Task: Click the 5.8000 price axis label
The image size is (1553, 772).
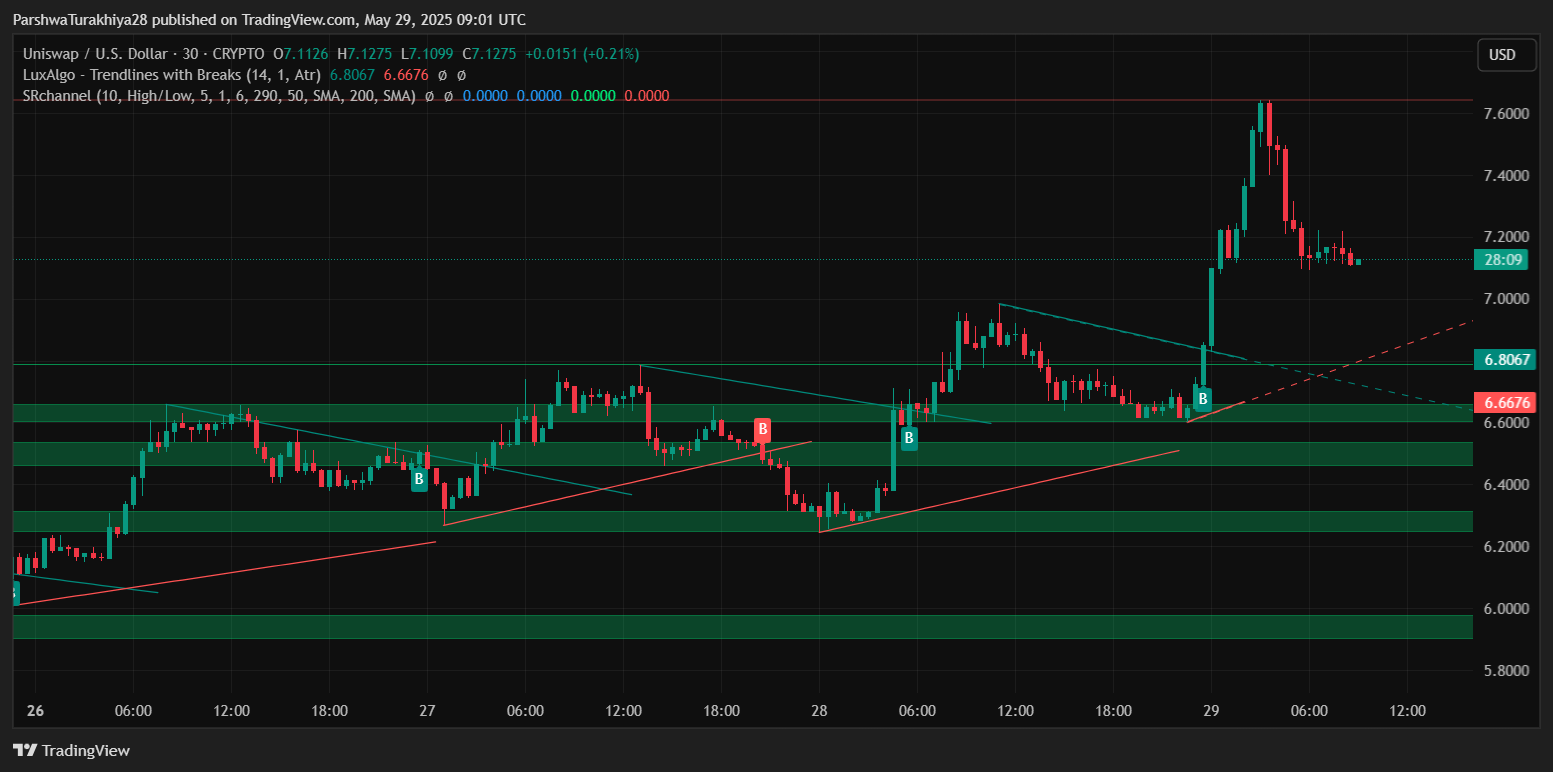Action: coord(1508,671)
